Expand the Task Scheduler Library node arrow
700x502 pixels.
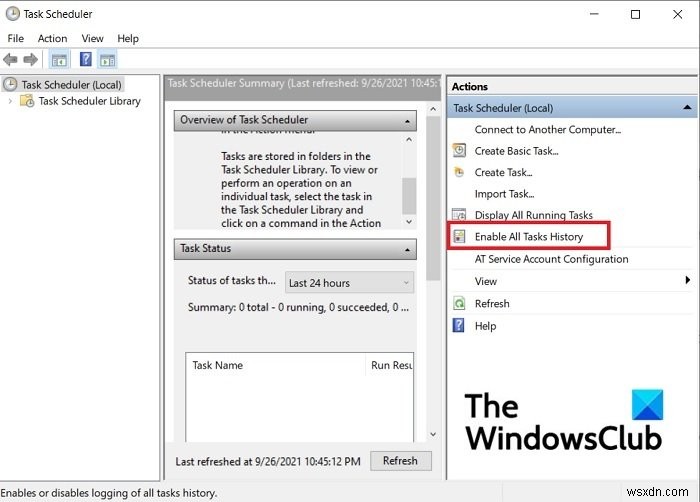click(x=10, y=101)
